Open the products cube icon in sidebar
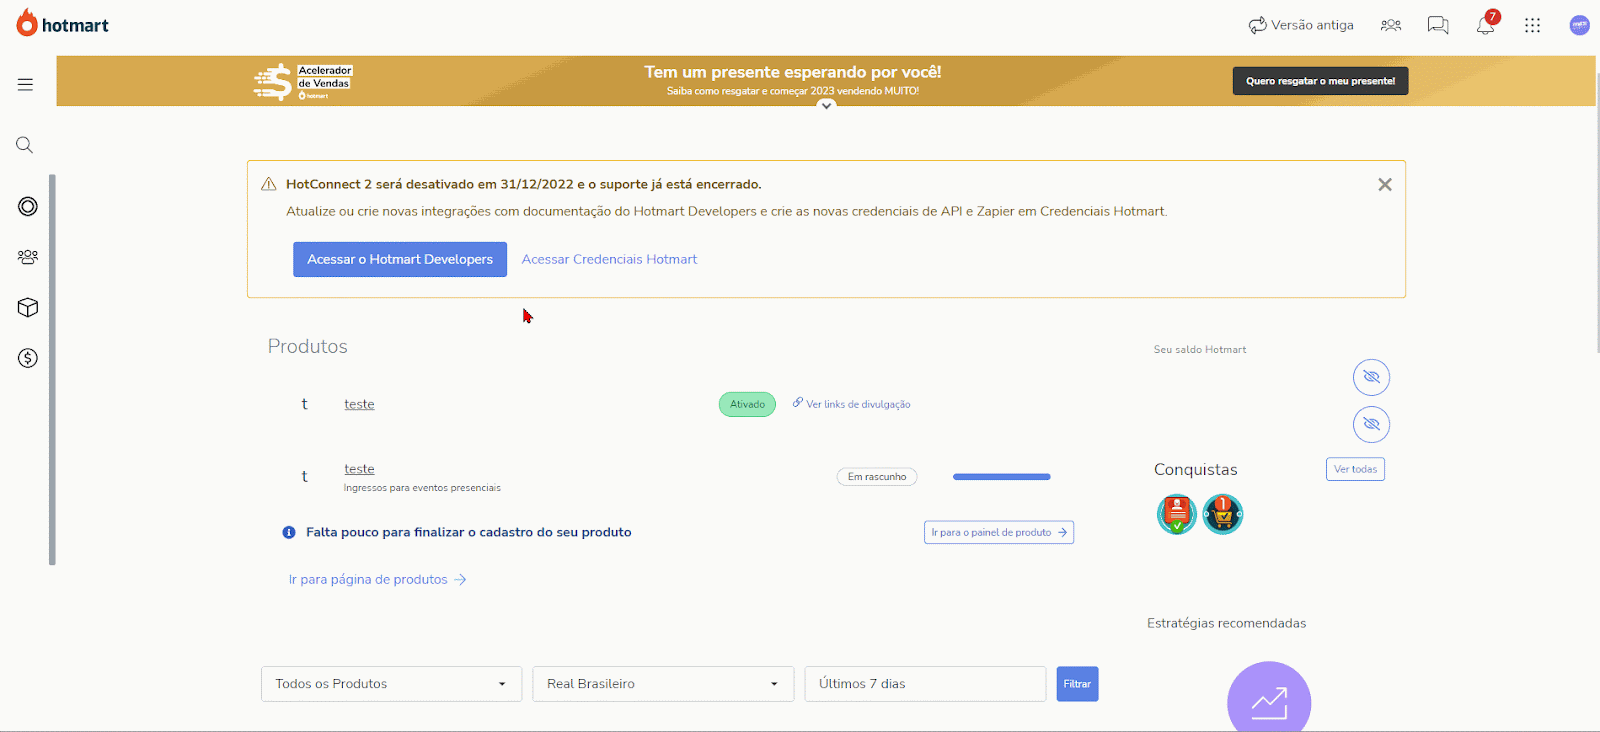The height and width of the screenshot is (732, 1600). click(28, 307)
